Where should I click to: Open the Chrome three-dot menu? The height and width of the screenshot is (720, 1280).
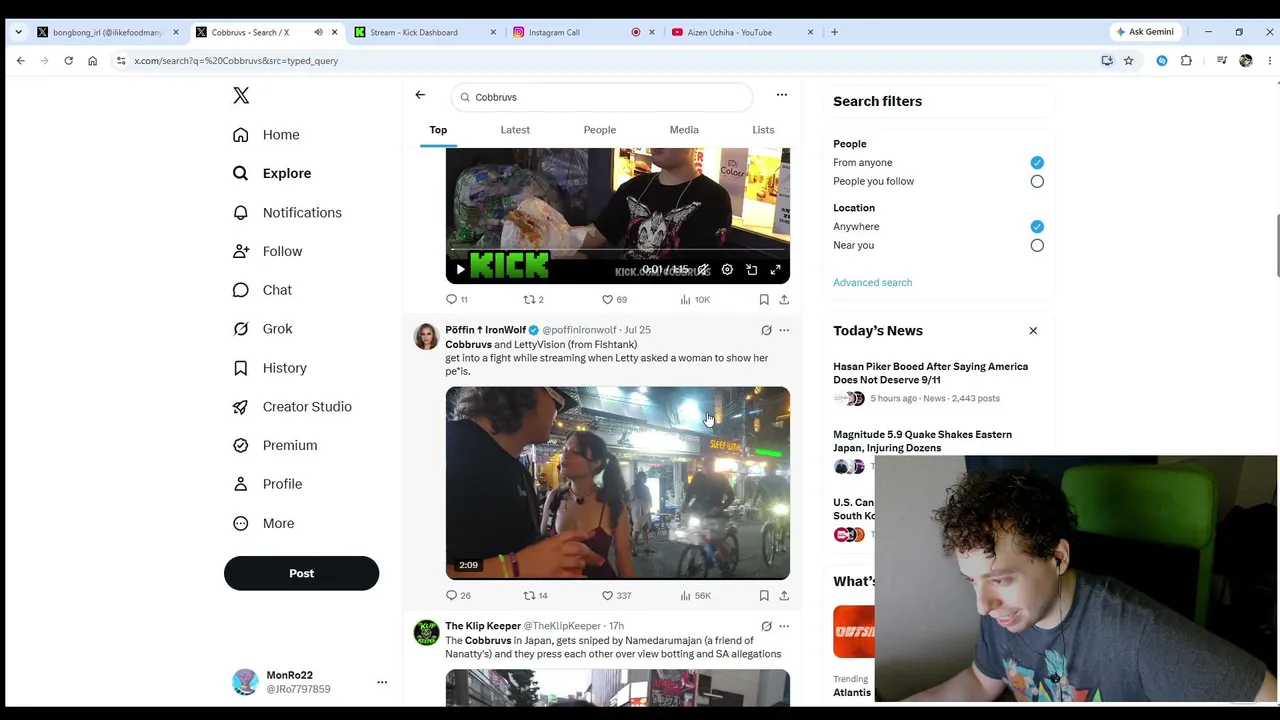(1269, 61)
